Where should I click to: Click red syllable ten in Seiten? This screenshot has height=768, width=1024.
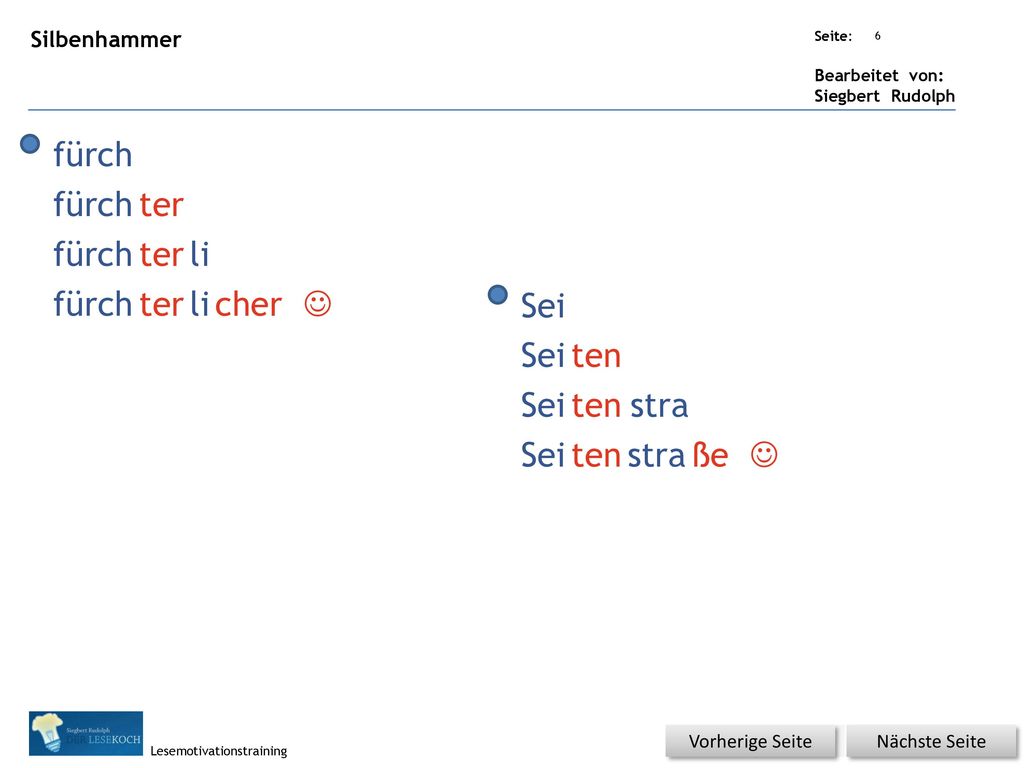[596, 356]
